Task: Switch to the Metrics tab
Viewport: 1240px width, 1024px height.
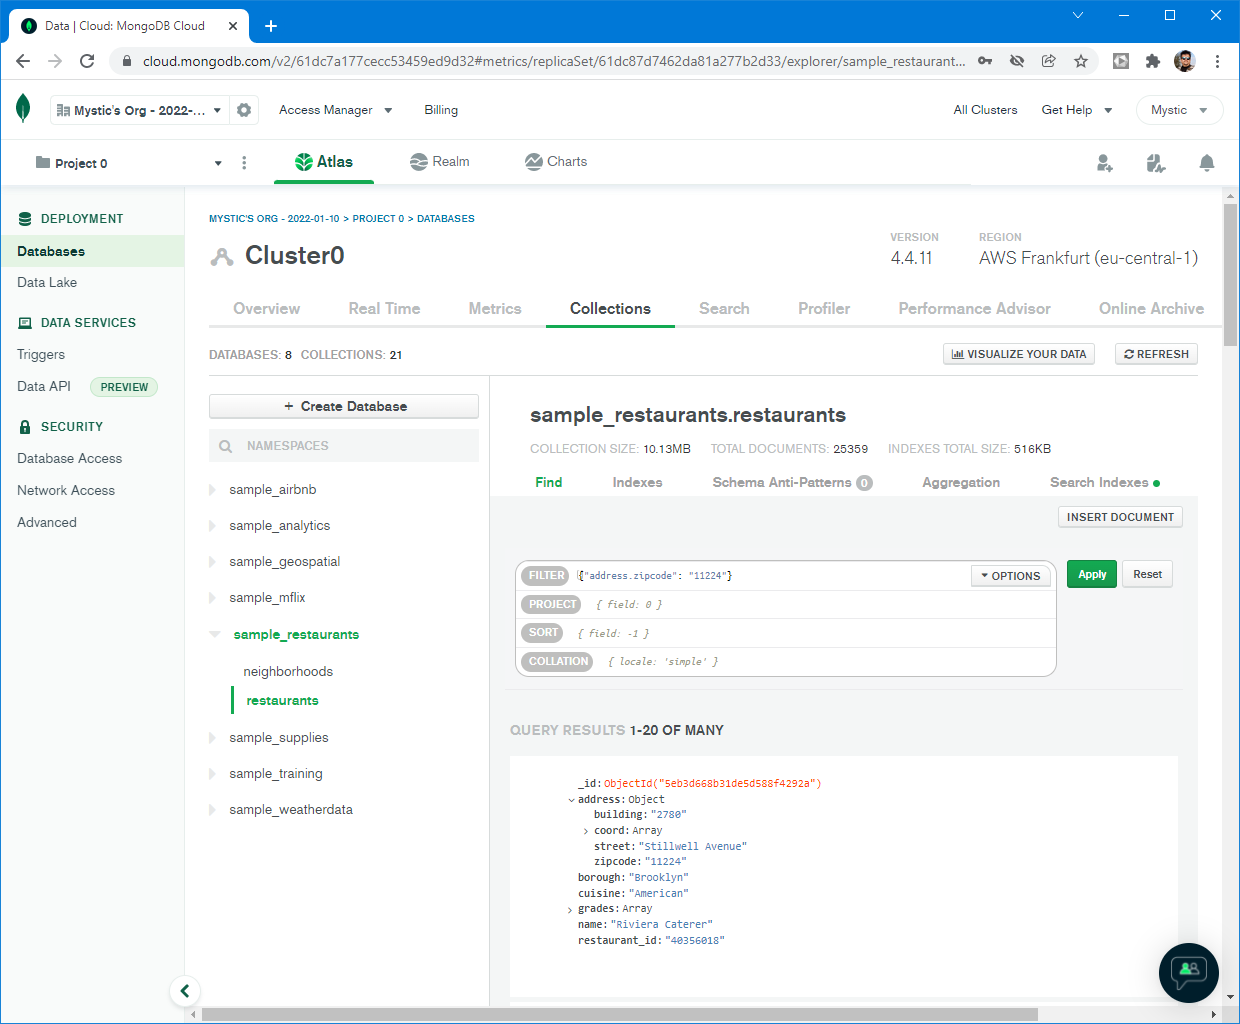Action: pyautogui.click(x=495, y=309)
